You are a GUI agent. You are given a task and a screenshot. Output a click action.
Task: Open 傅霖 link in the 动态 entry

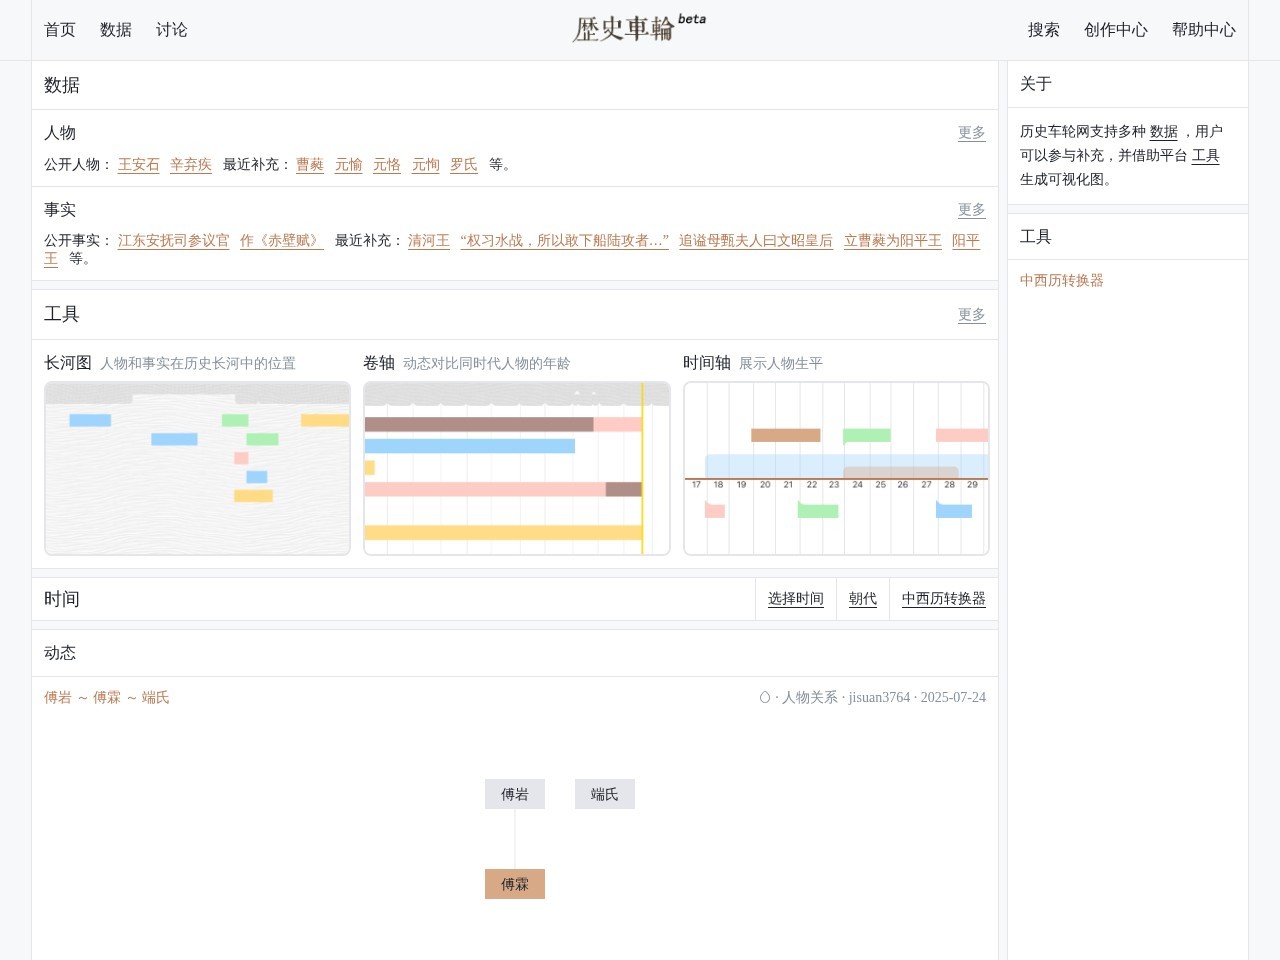[107, 698]
